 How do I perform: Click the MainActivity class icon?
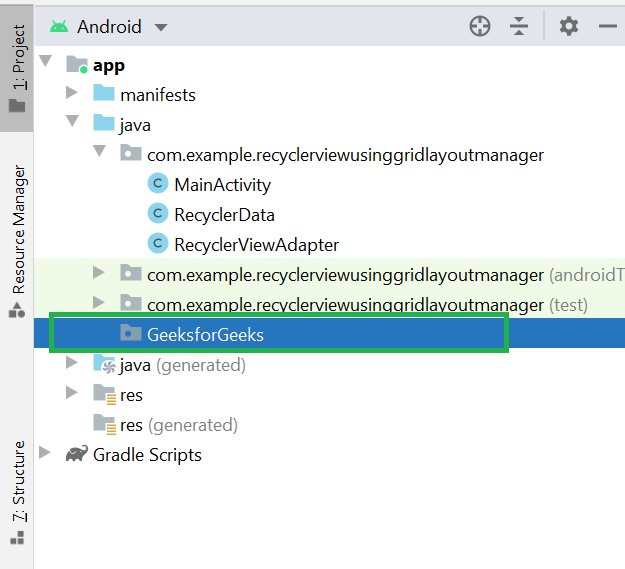coord(157,184)
